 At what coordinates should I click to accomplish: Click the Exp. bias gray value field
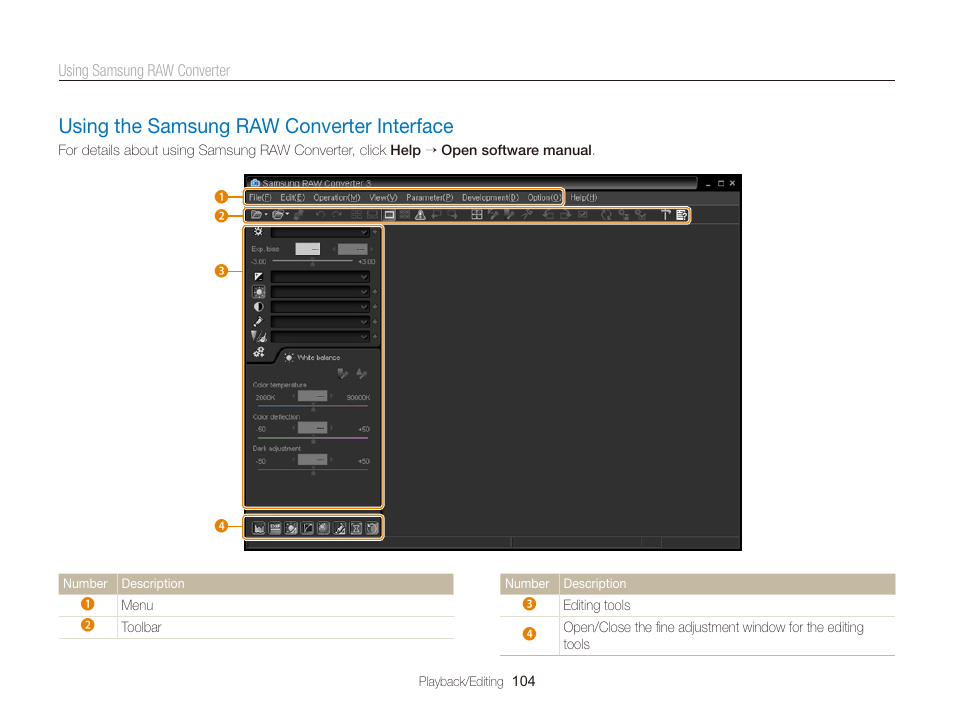(352, 249)
